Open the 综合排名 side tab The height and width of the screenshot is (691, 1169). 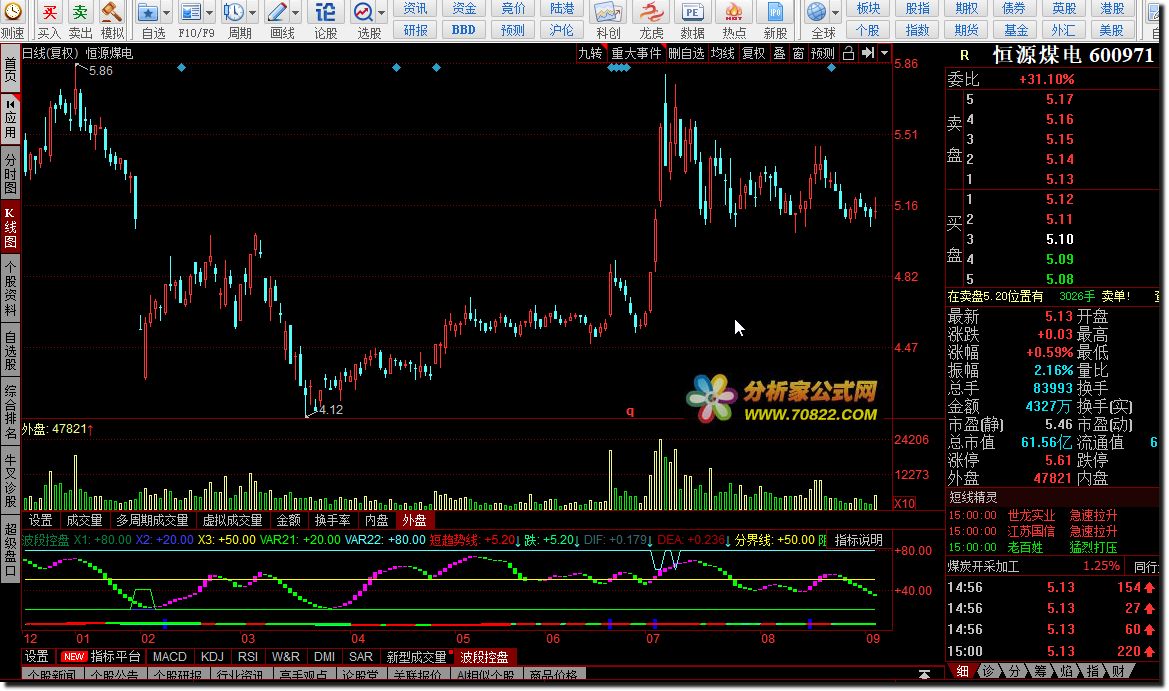pyautogui.click(x=10, y=411)
